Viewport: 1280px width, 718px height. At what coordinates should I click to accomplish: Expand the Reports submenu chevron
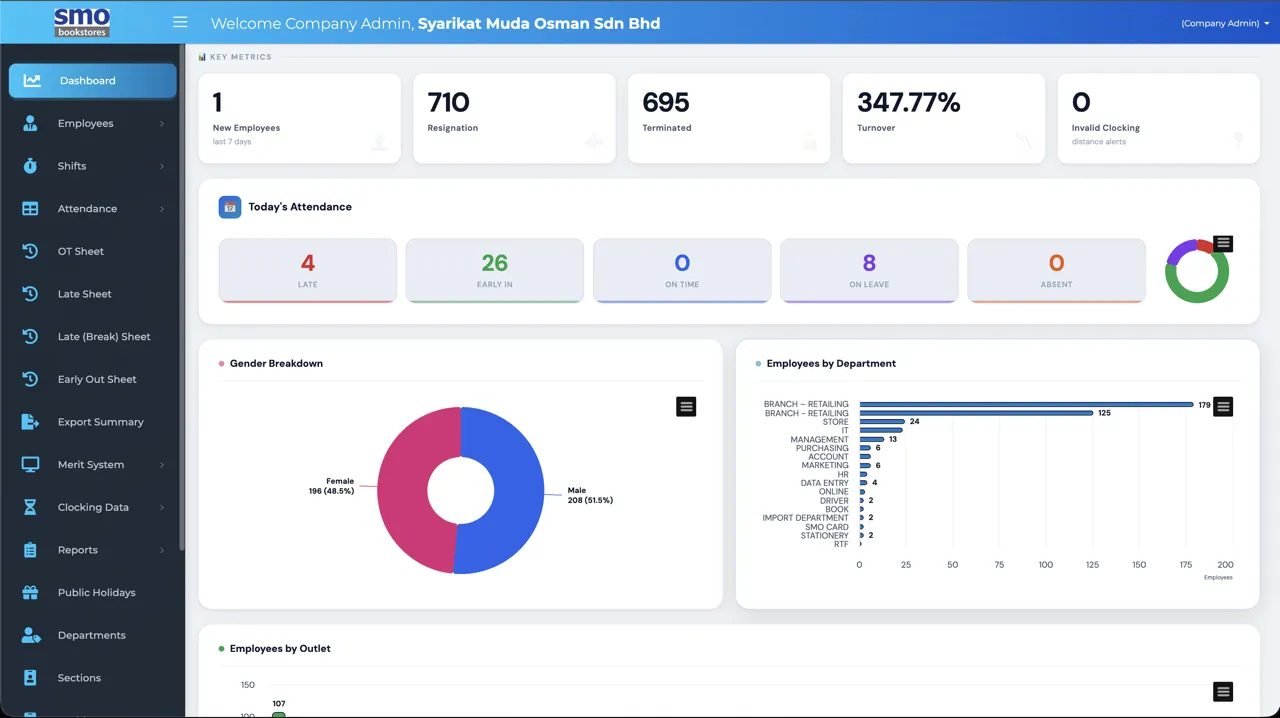point(161,550)
